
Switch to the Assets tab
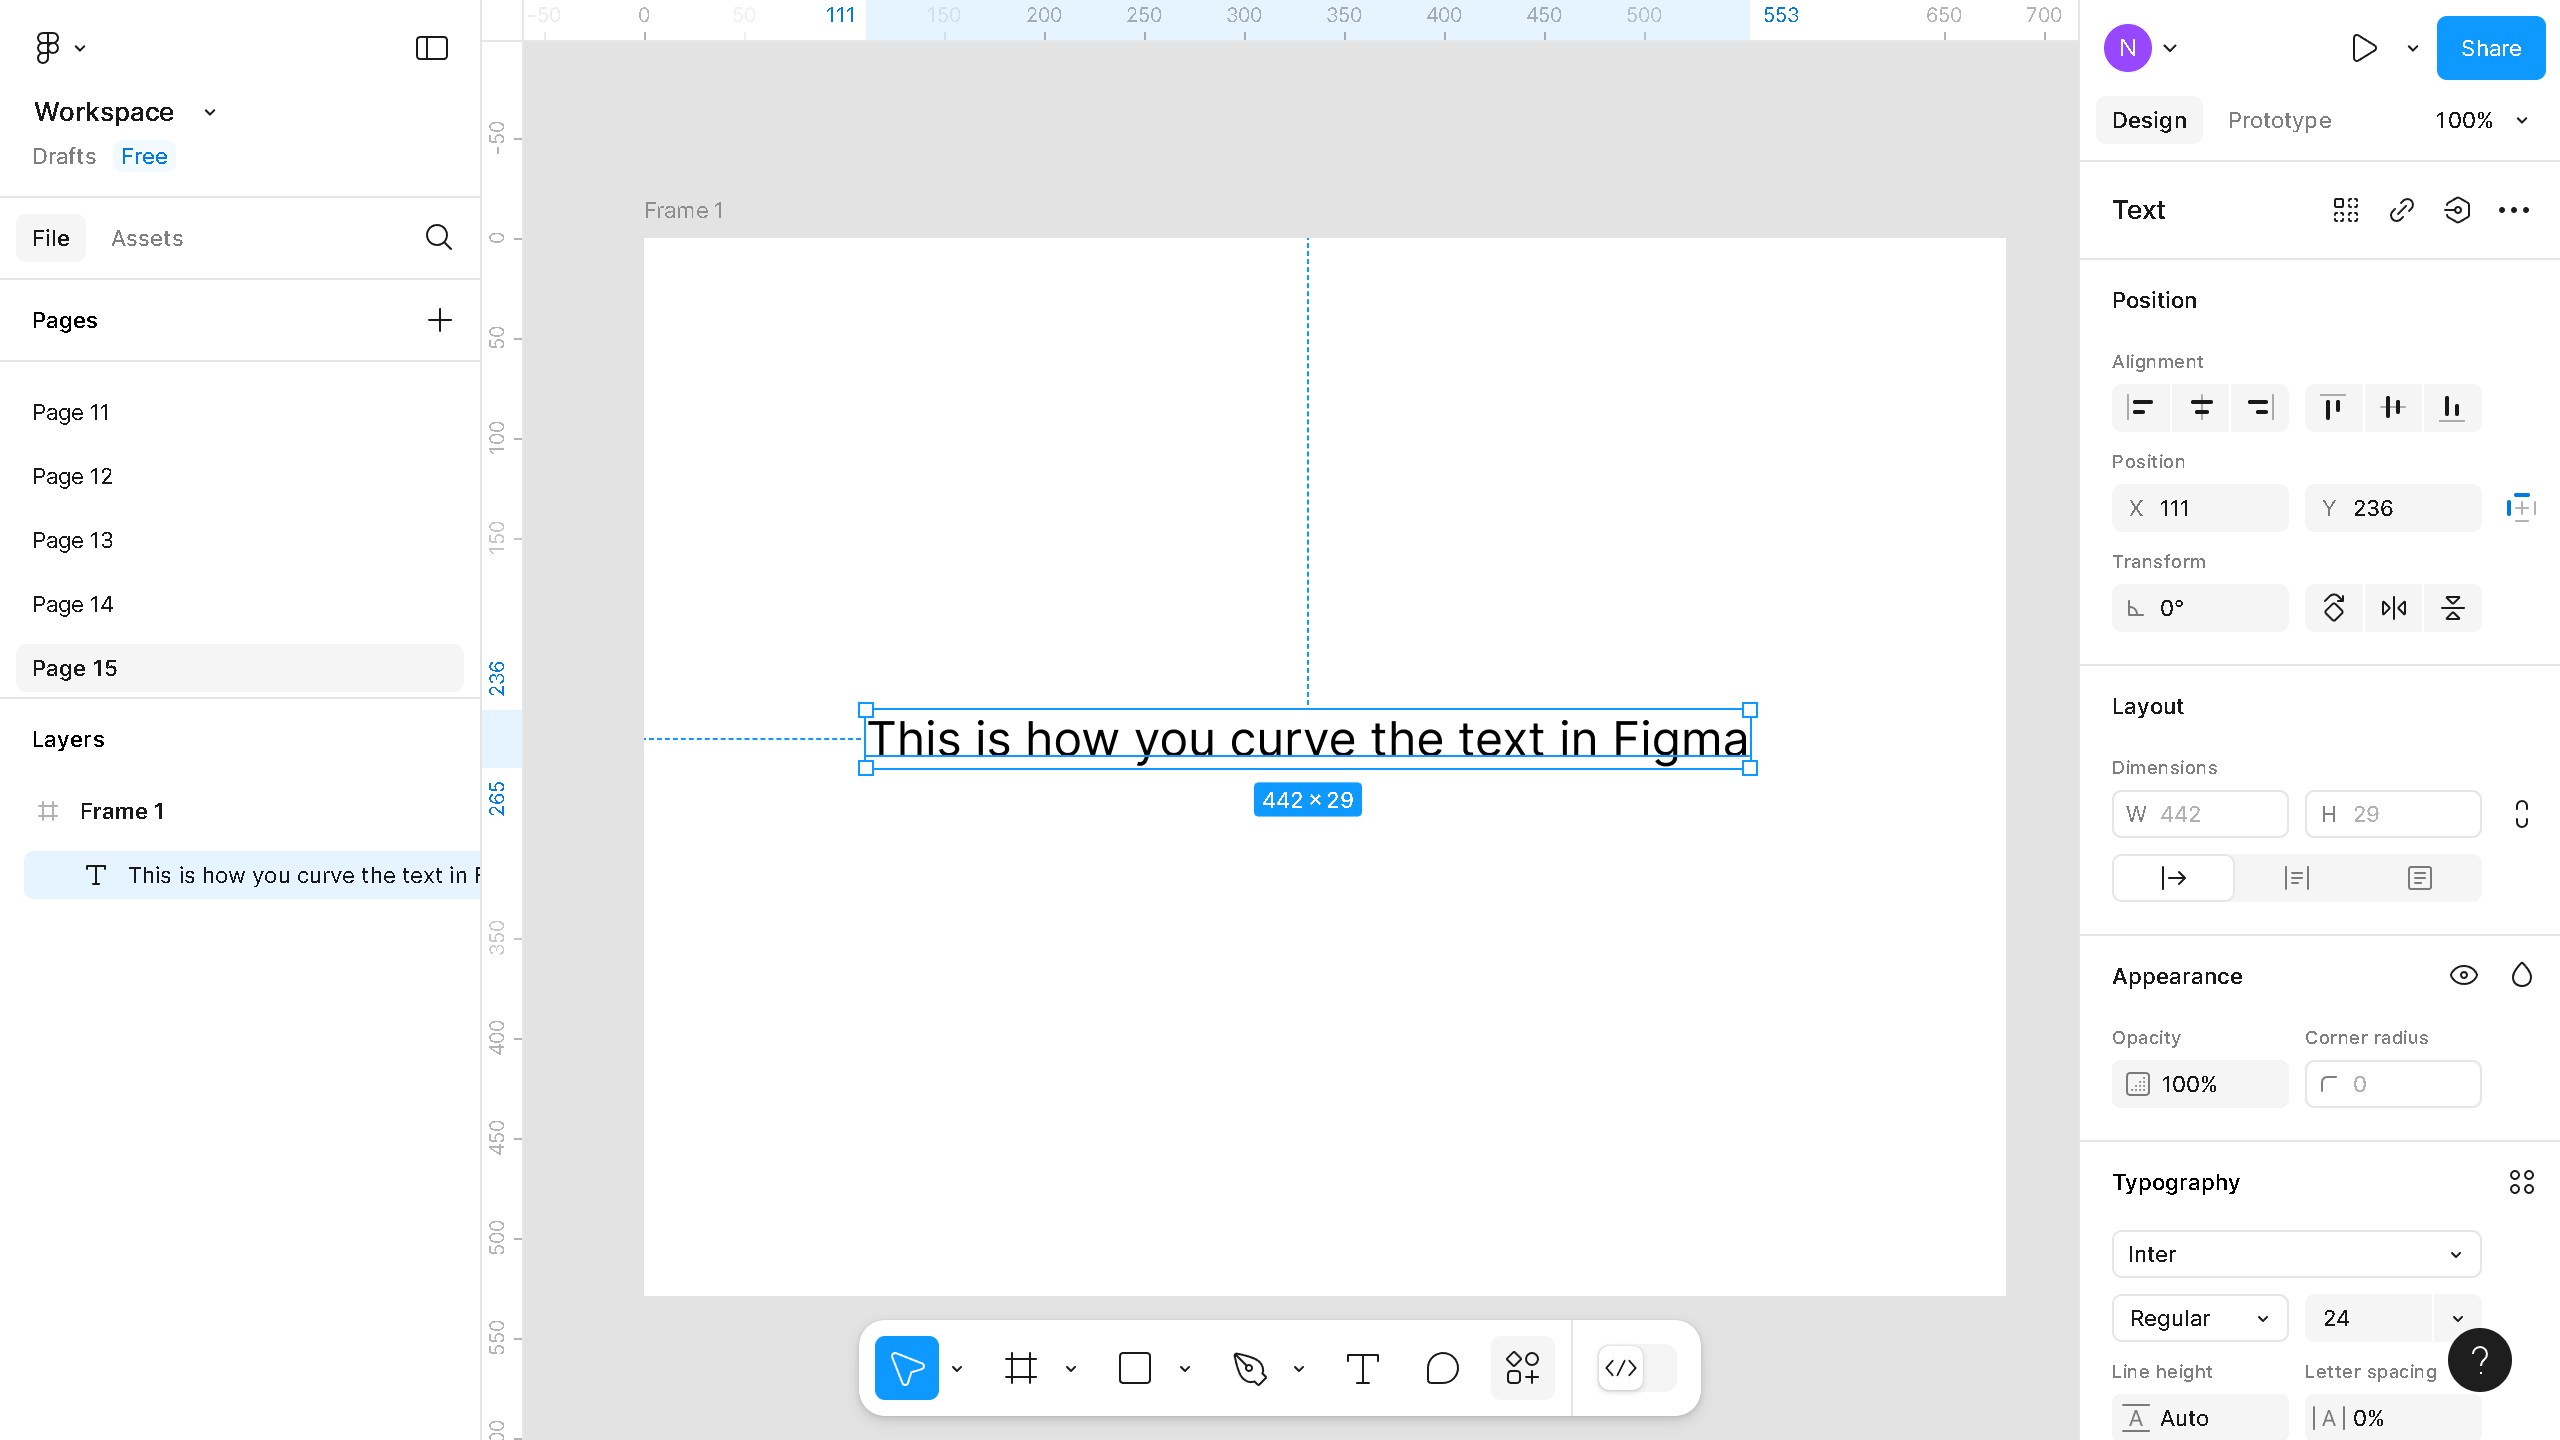coord(147,238)
